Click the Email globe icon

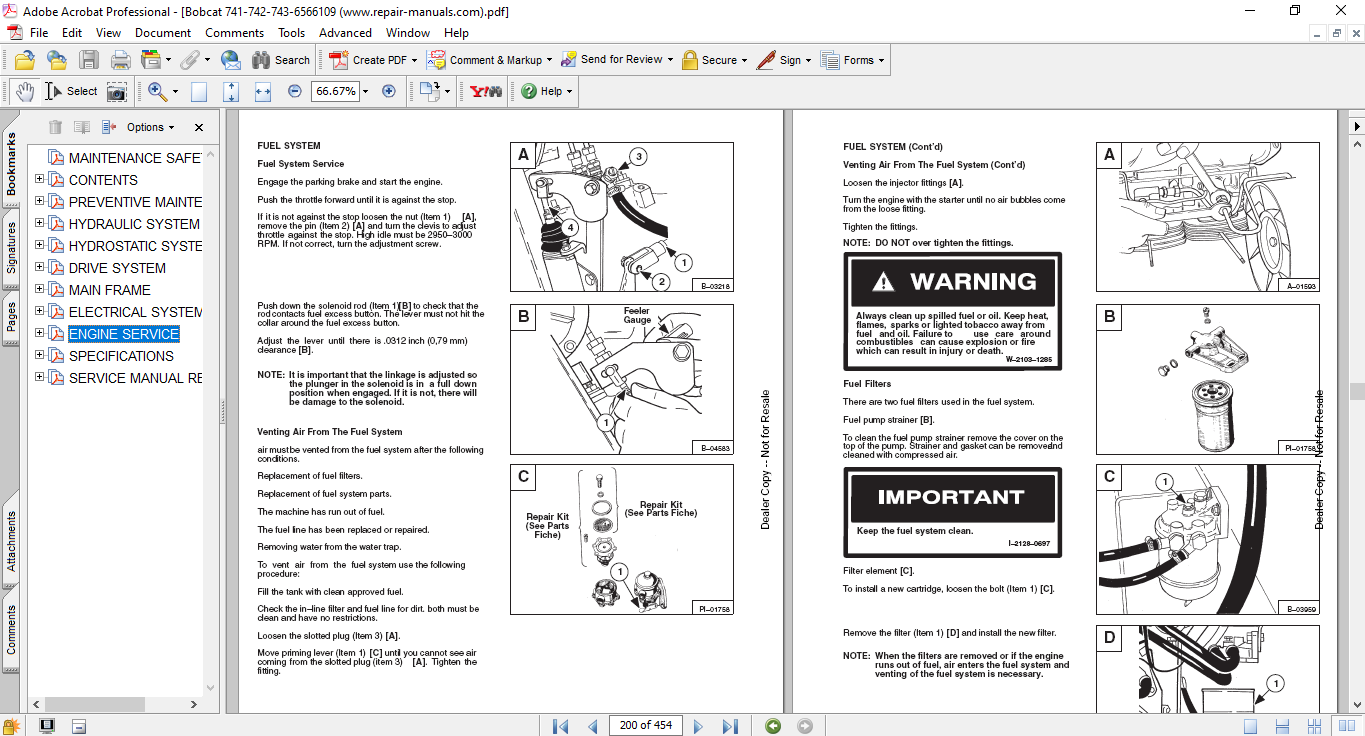[x=230, y=60]
